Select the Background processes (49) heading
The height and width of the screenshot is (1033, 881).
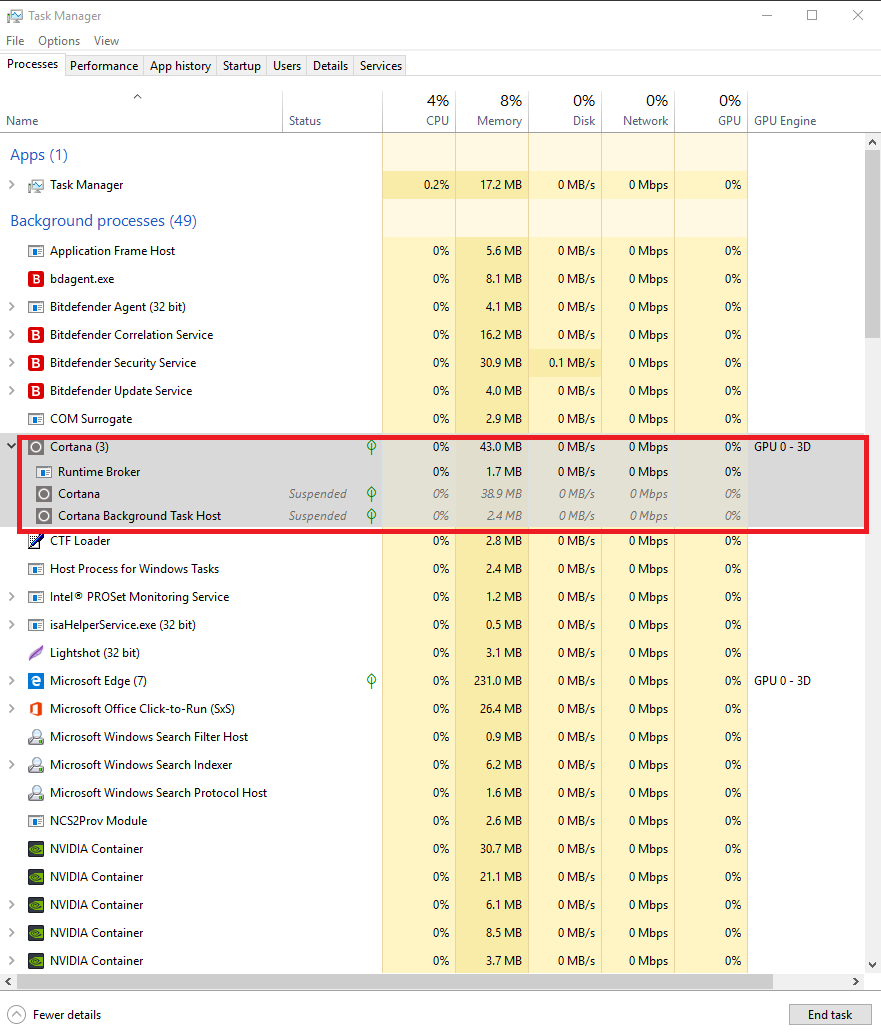point(103,221)
